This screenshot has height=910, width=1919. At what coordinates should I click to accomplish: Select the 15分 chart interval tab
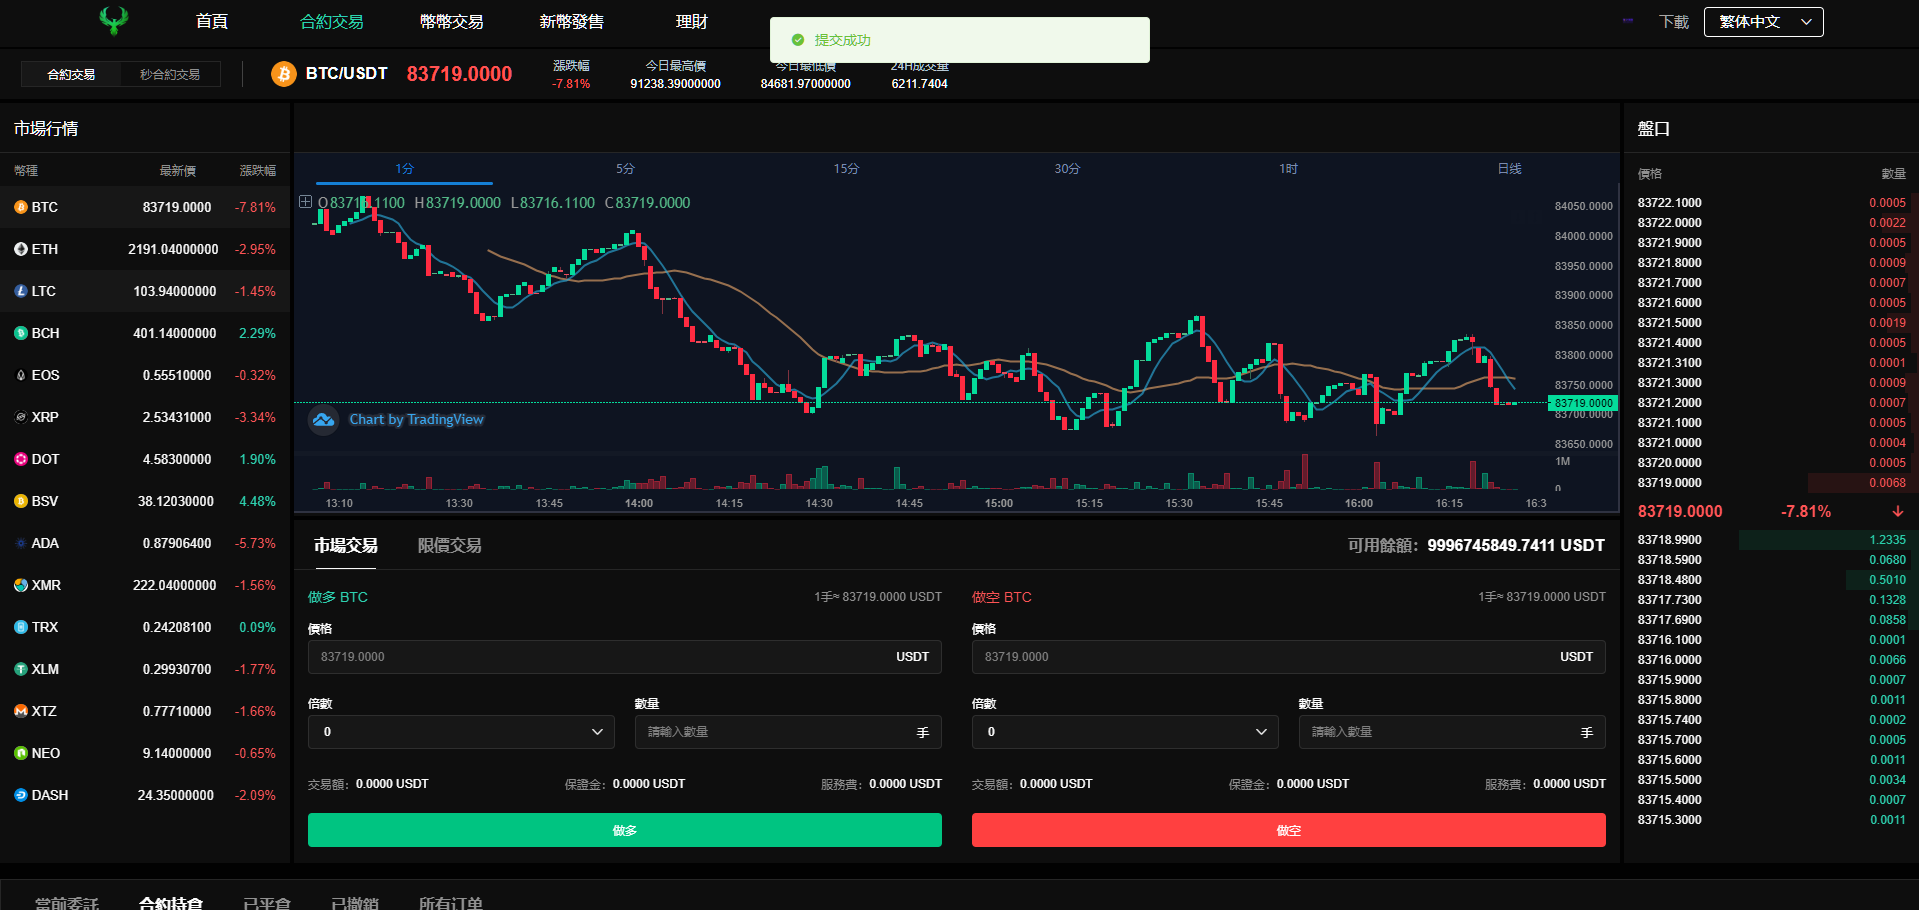[846, 169]
